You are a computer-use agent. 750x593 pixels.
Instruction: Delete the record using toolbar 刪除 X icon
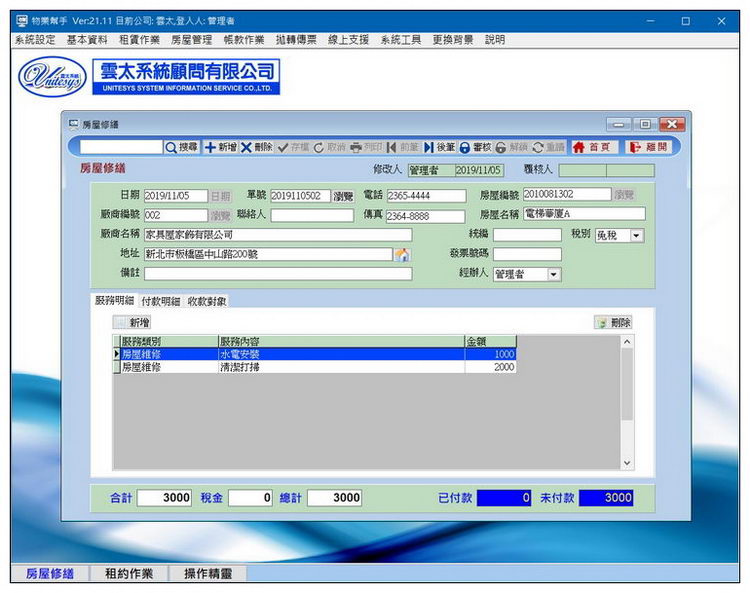click(256, 147)
